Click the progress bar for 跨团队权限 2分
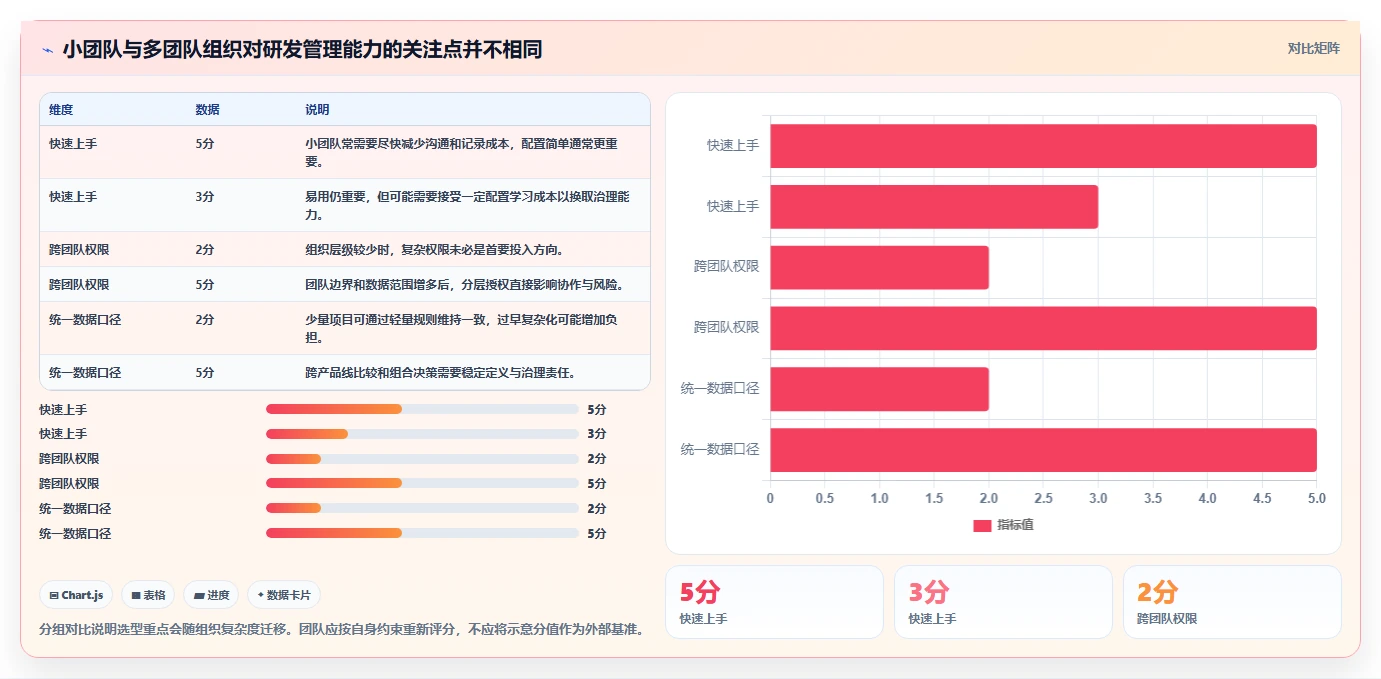 (x=422, y=459)
